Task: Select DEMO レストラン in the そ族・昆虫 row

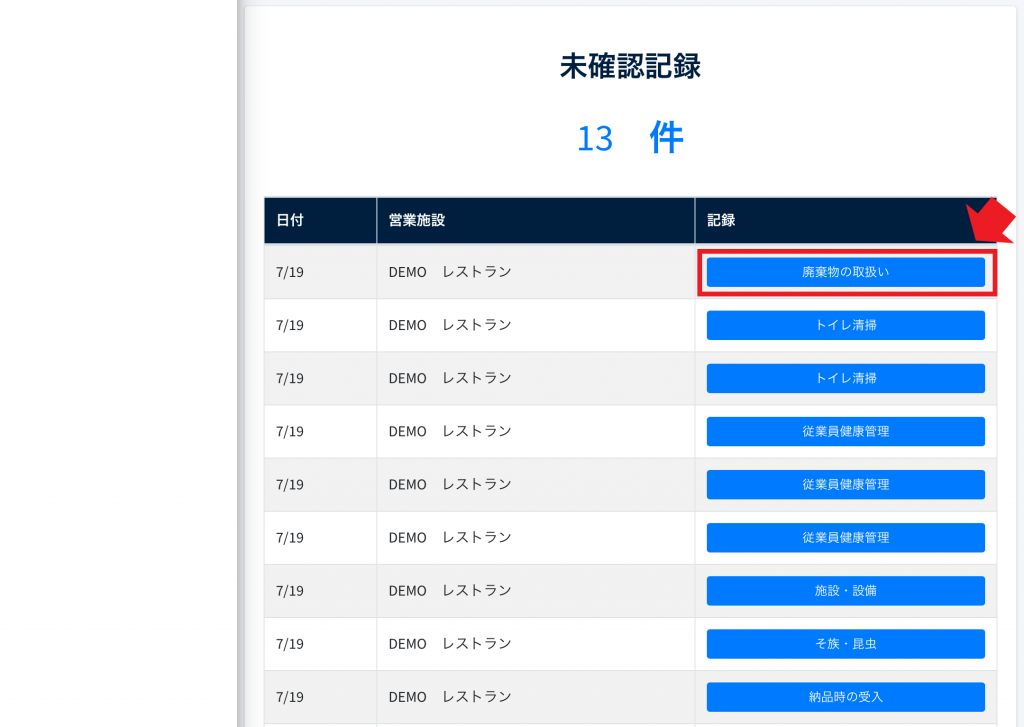Action: (x=450, y=643)
